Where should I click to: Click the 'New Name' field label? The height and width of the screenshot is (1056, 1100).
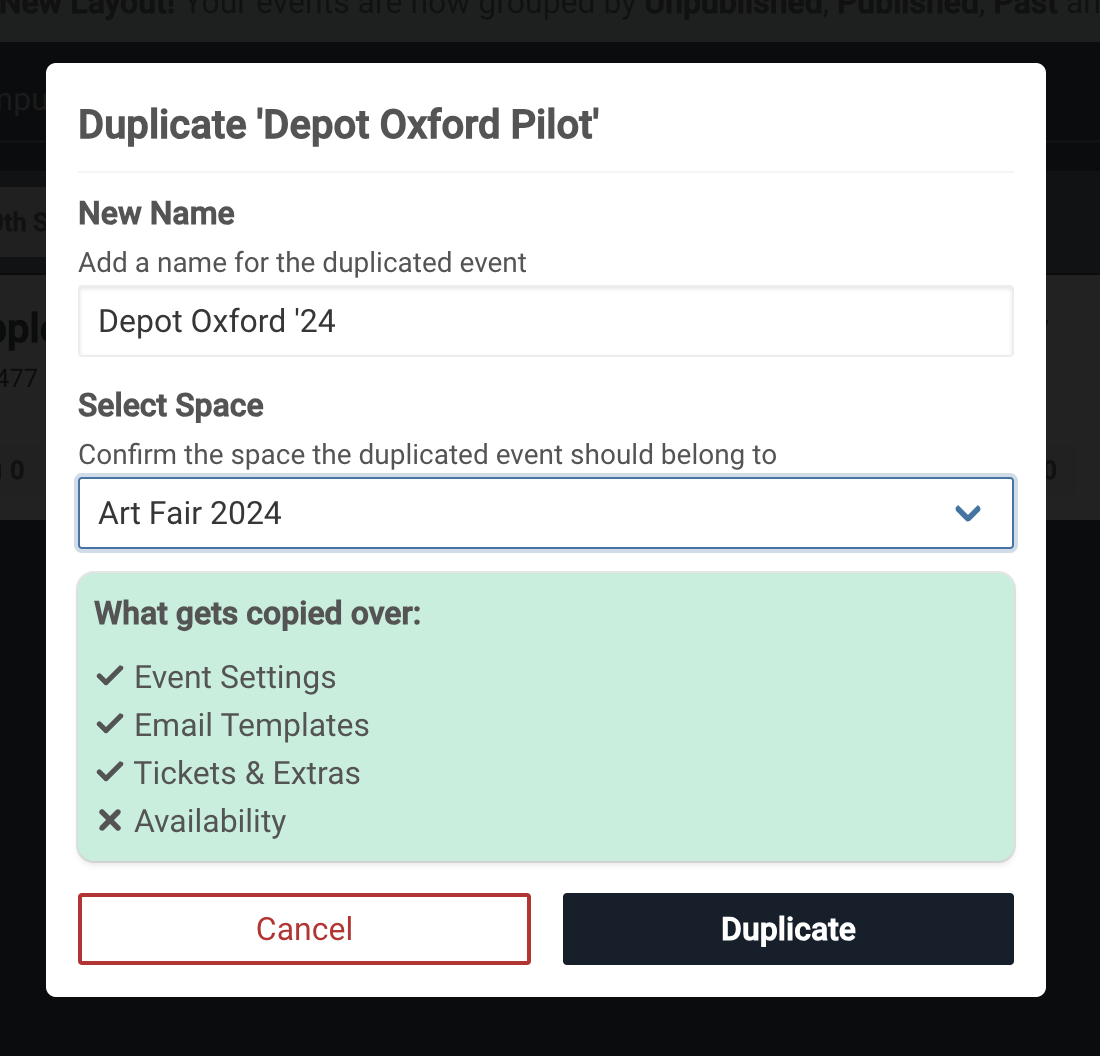[156, 213]
